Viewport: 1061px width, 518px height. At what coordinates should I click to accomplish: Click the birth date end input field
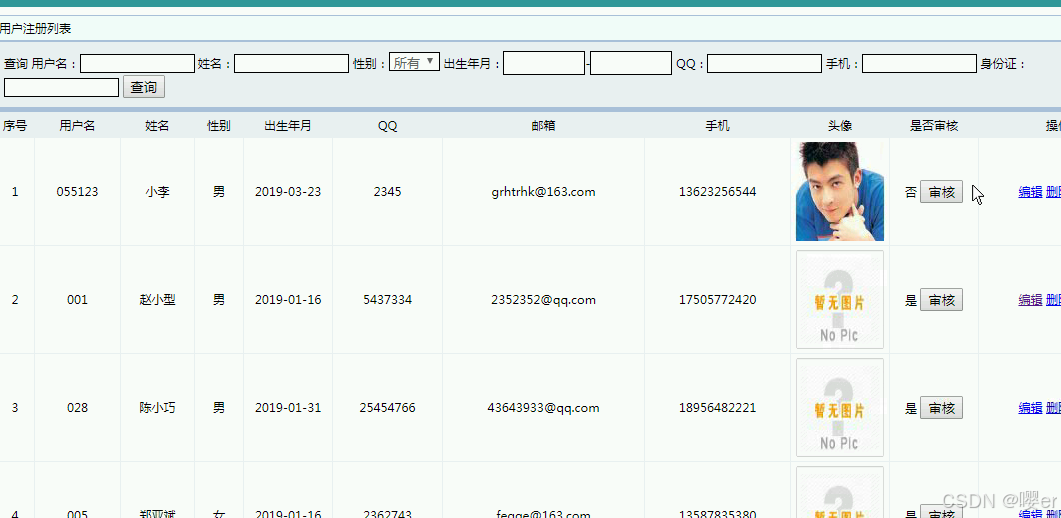coord(631,63)
